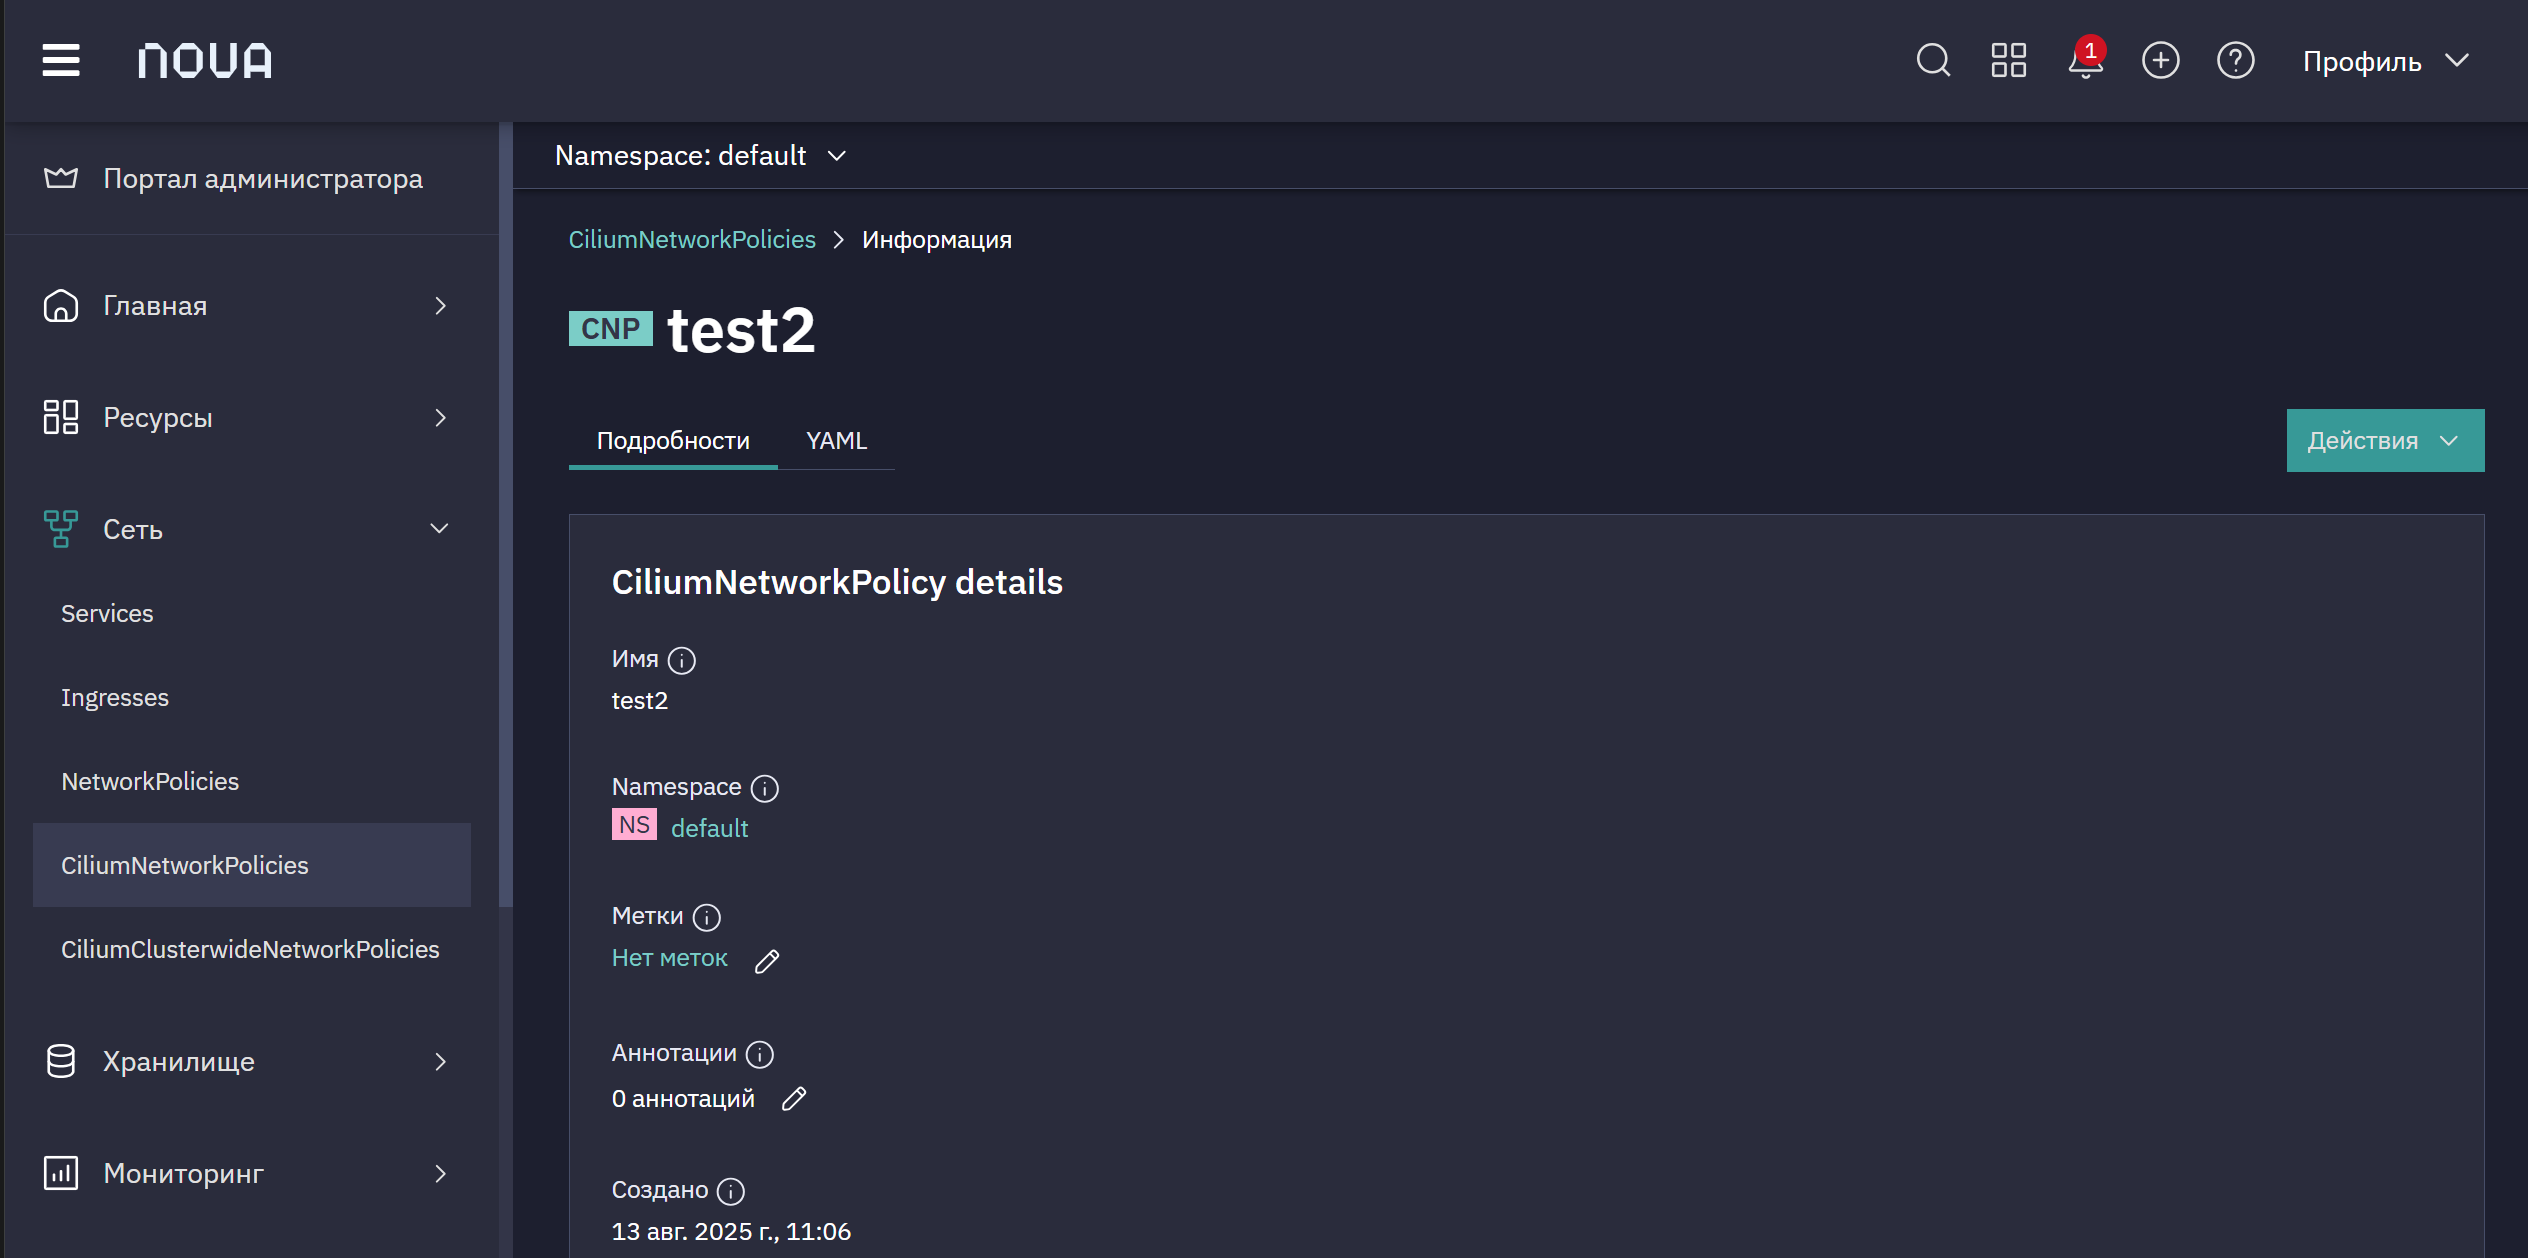This screenshot has height=1258, width=2528.
Task: Click the info icon next to Метки
Action: pos(707,917)
